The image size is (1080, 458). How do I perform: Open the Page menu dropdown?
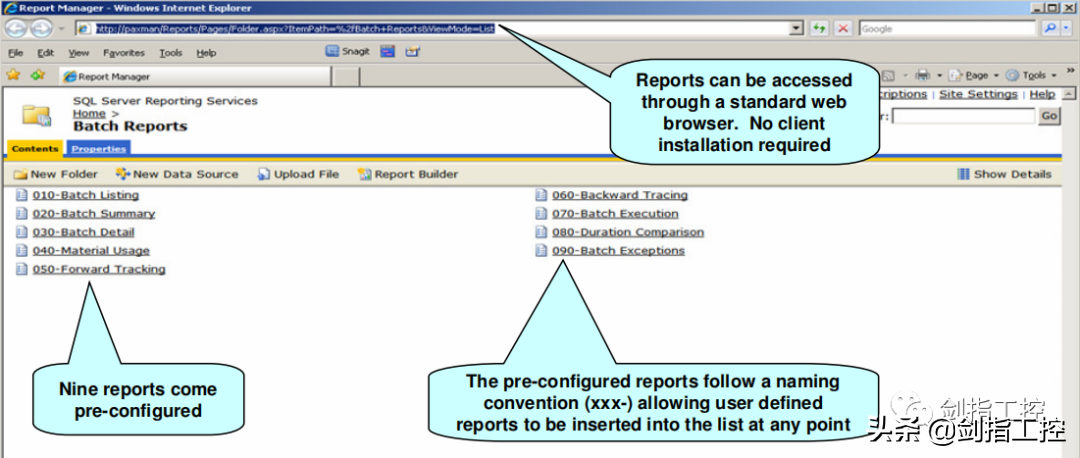tap(970, 75)
